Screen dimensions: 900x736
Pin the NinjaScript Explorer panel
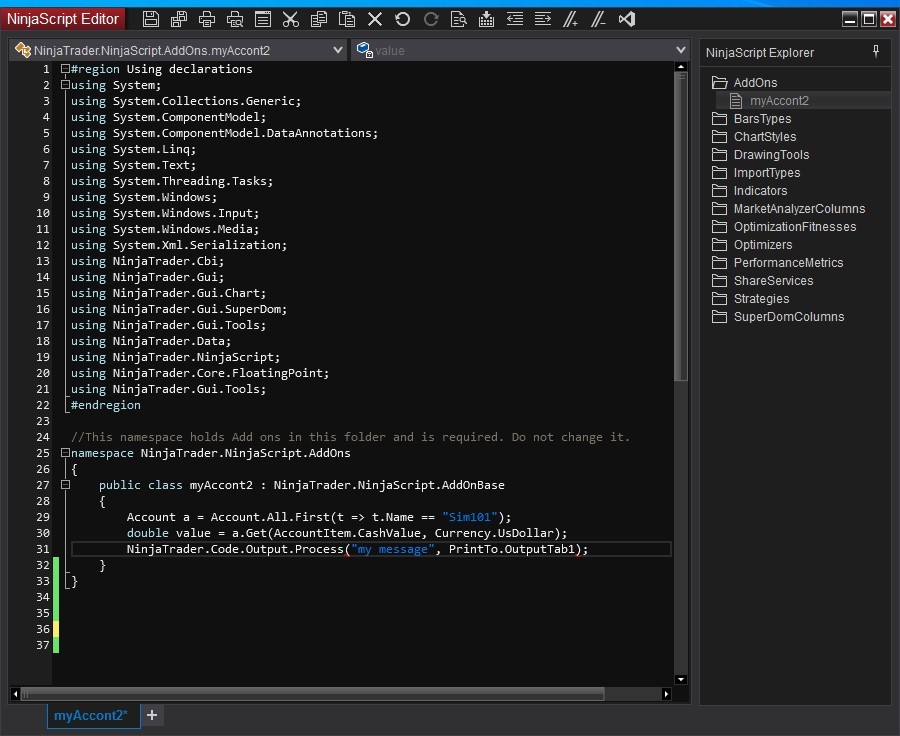tap(877, 52)
